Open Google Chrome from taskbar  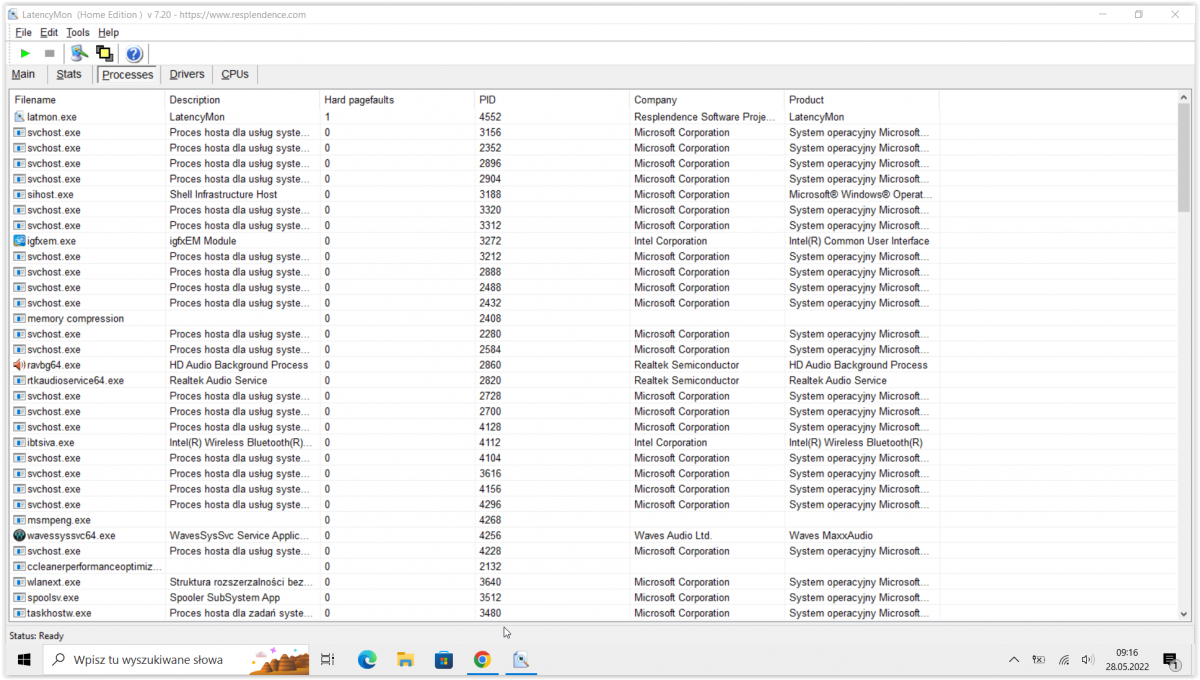point(482,660)
